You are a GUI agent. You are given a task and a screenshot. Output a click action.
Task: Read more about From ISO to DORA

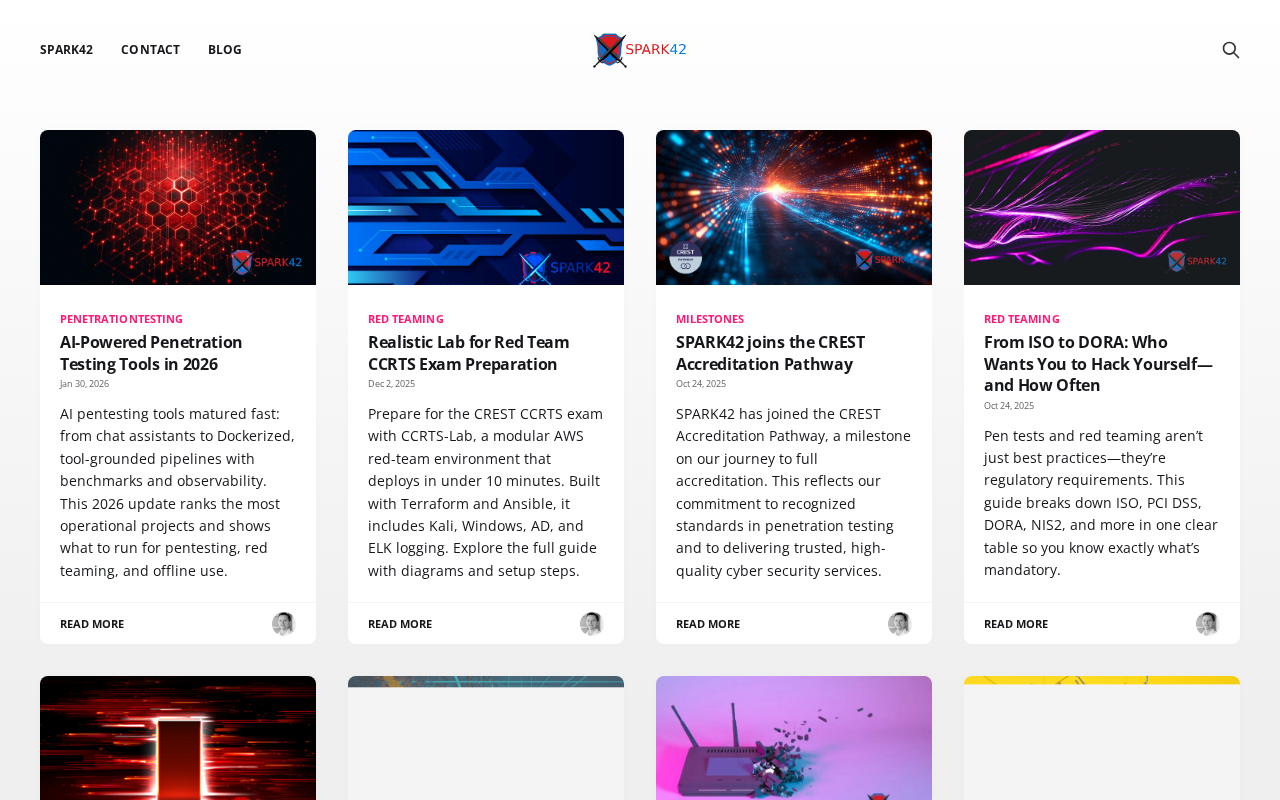click(x=1016, y=624)
